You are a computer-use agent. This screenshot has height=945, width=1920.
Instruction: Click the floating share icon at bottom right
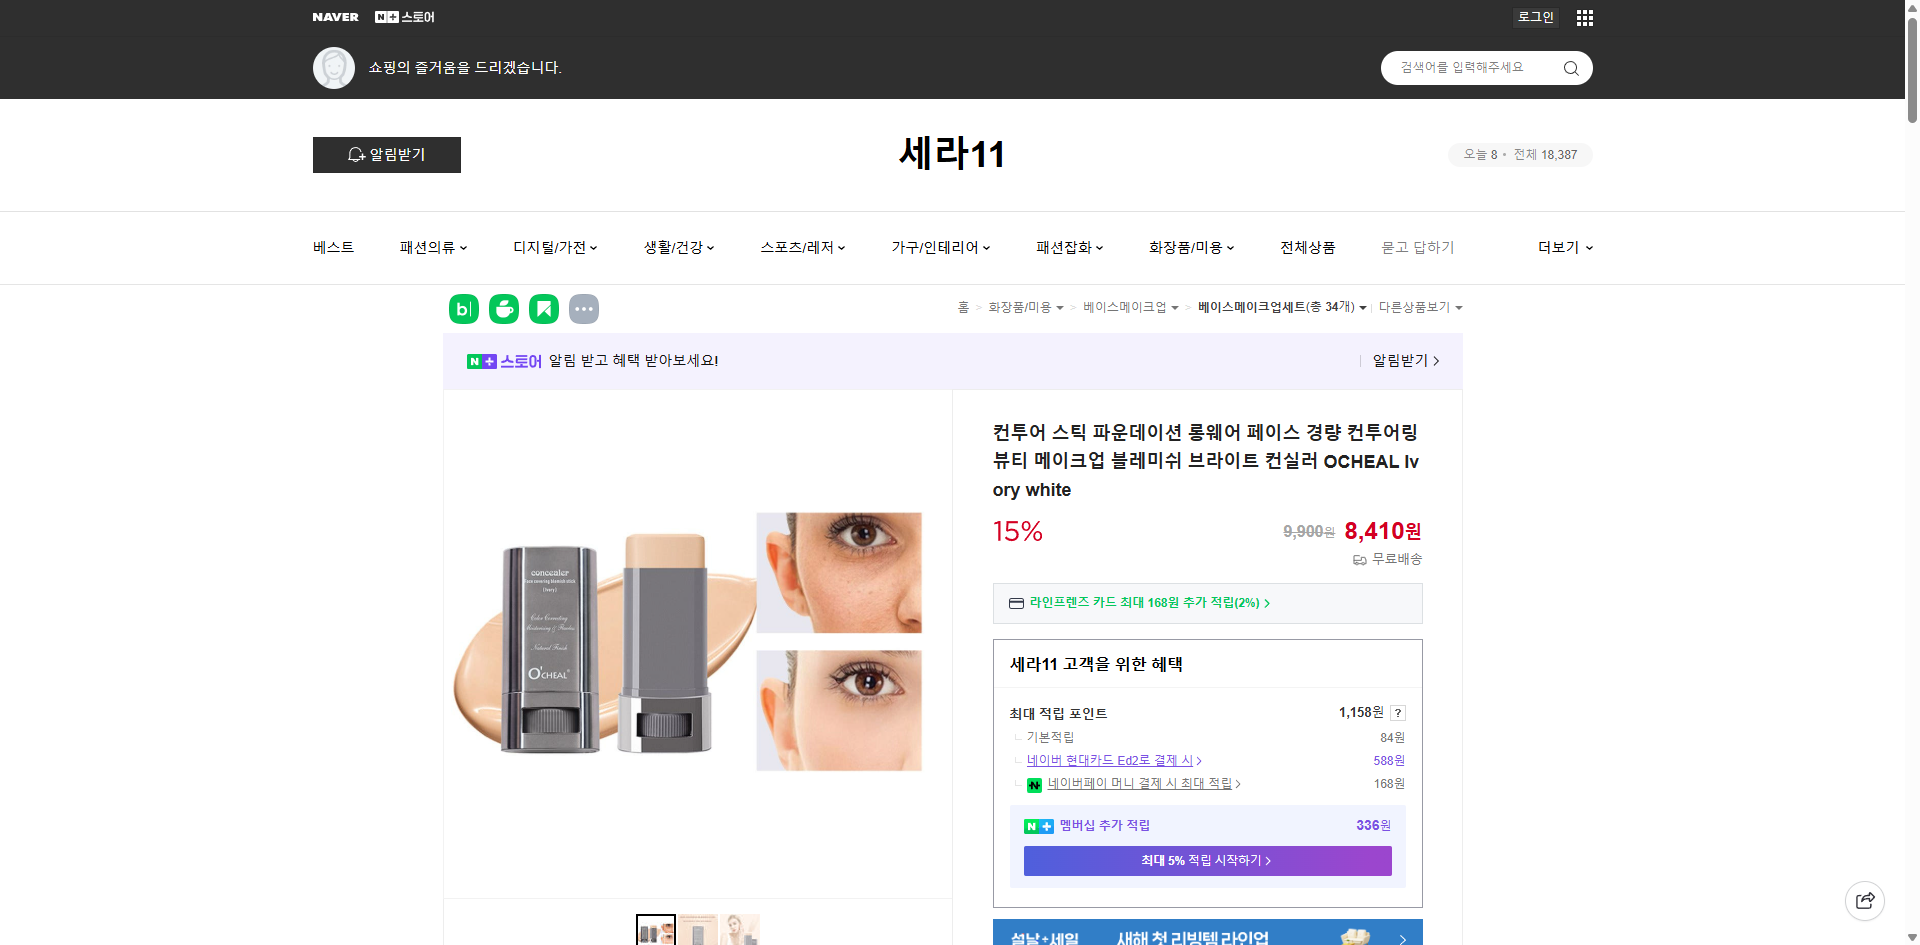(x=1865, y=900)
